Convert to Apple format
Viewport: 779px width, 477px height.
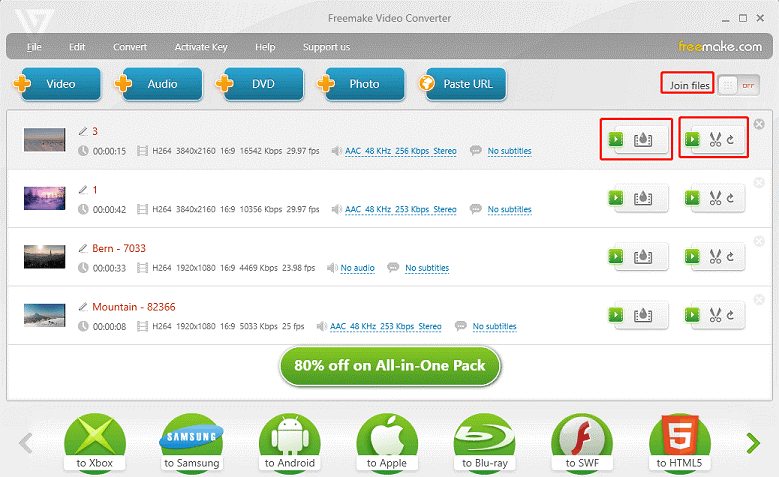pos(387,442)
